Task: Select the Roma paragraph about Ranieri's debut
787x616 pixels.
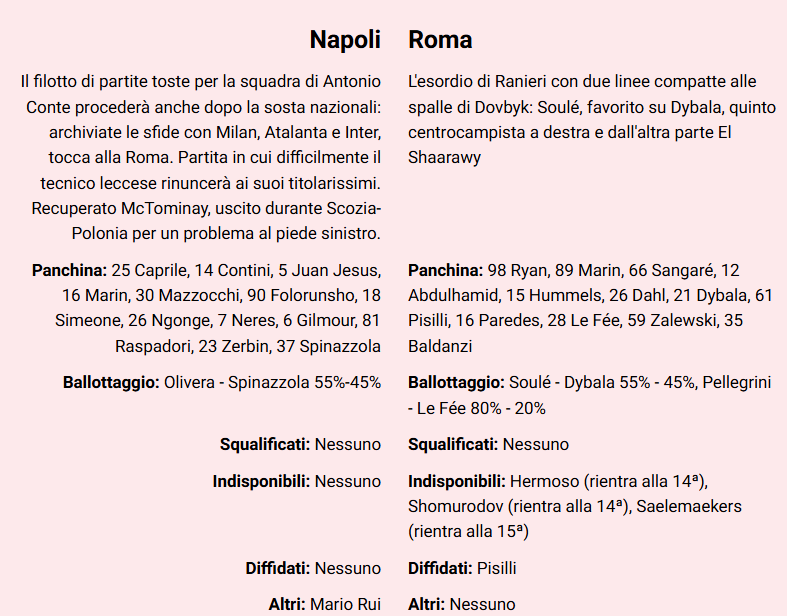Action: click(x=584, y=119)
